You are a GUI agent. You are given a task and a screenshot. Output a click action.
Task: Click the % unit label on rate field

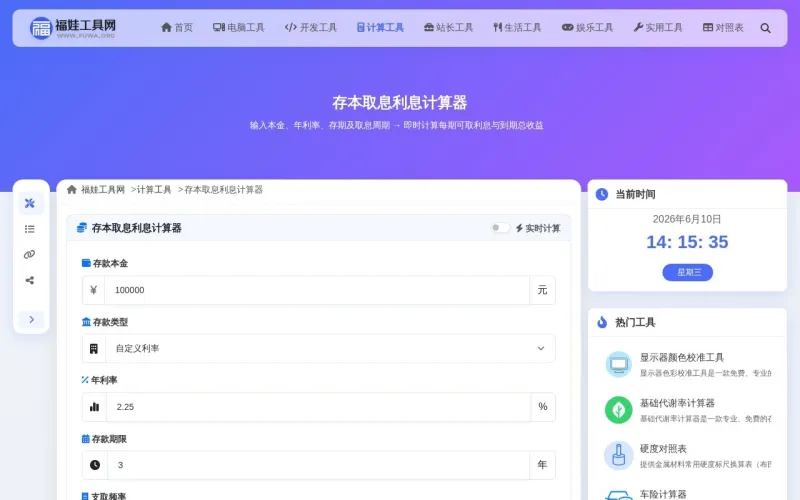click(x=543, y=407)
